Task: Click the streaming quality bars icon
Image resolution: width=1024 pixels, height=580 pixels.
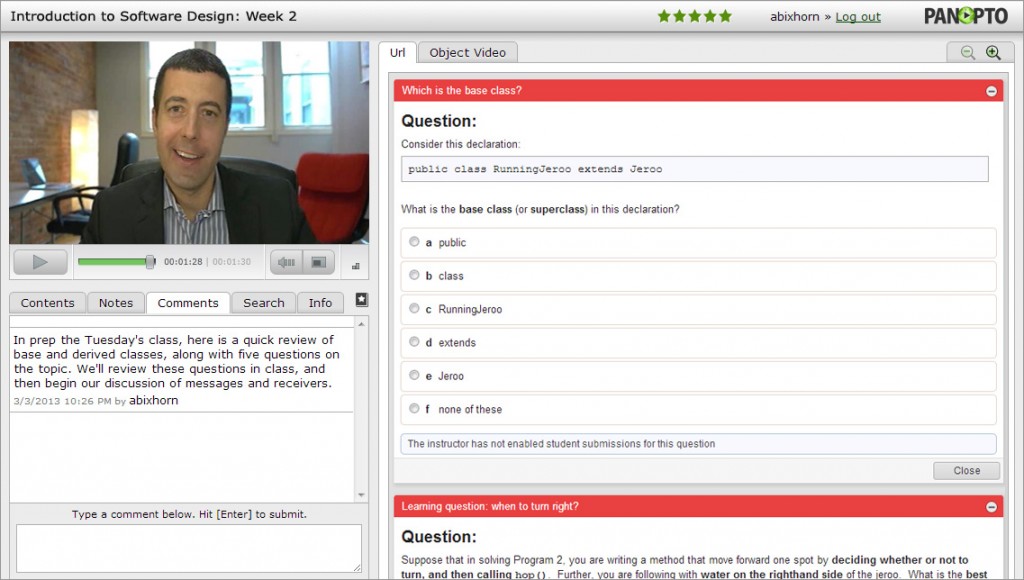Action: [355, 266]
